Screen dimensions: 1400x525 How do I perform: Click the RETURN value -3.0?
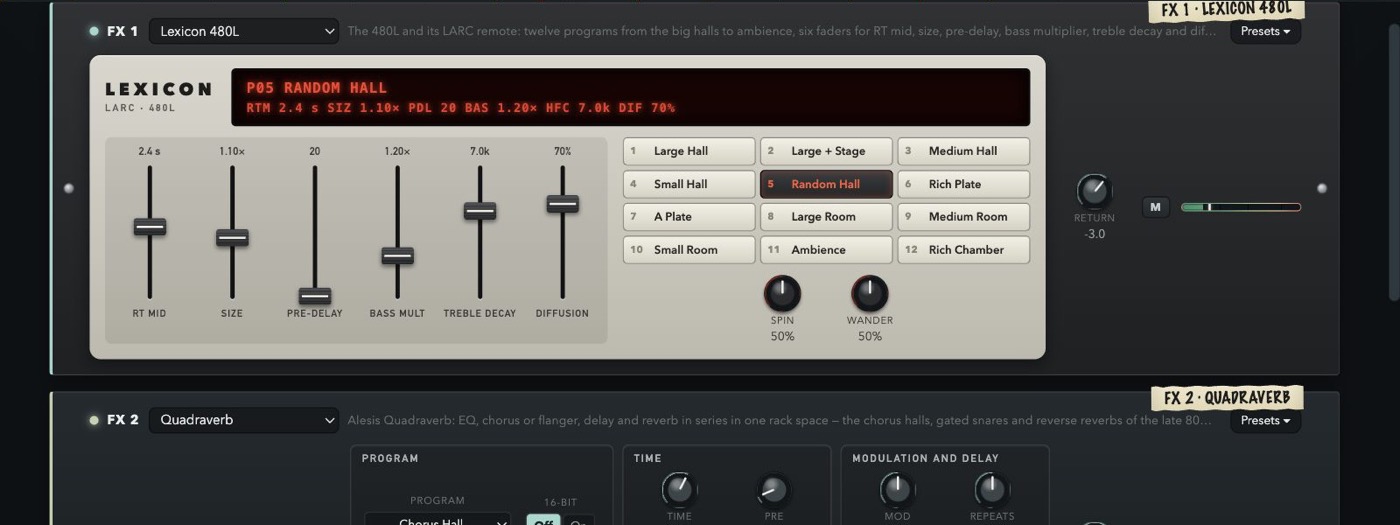point(1094,234)
